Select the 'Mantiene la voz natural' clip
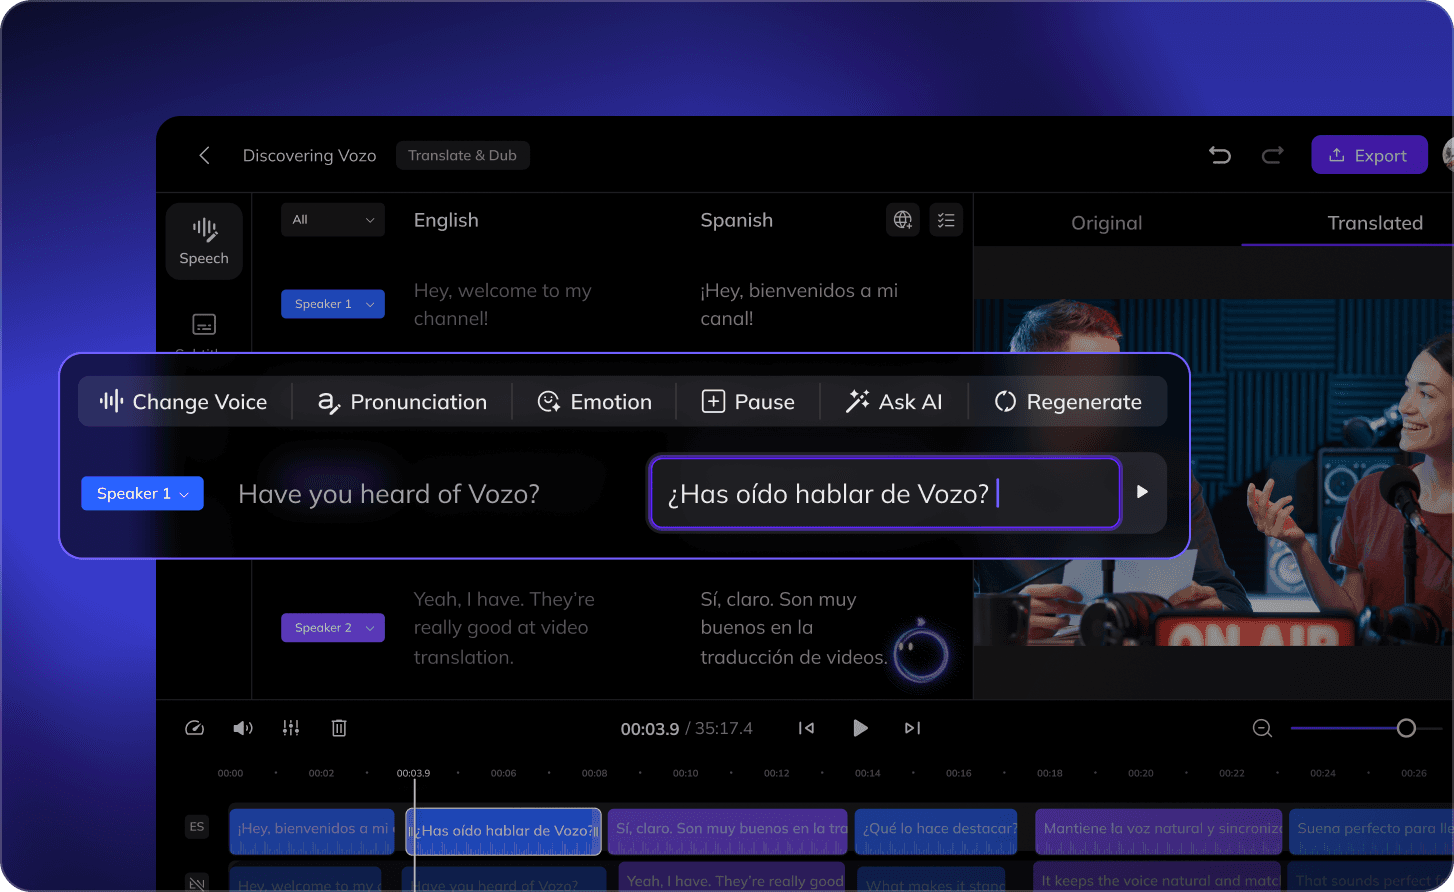The width and height of the screenshot is (1454, 892). click(1158, 831)
